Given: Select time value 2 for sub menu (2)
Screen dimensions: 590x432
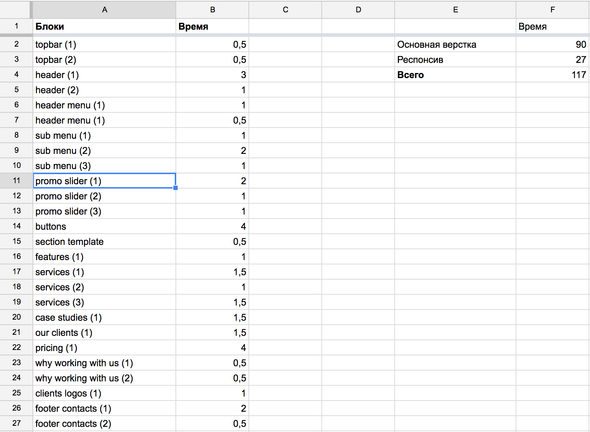Looking at the screenshot, I should (212, 151).
